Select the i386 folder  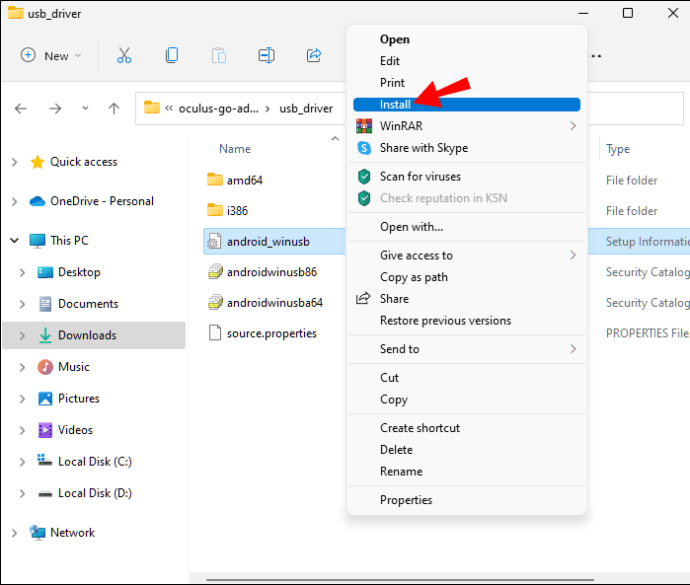(237, 211)
